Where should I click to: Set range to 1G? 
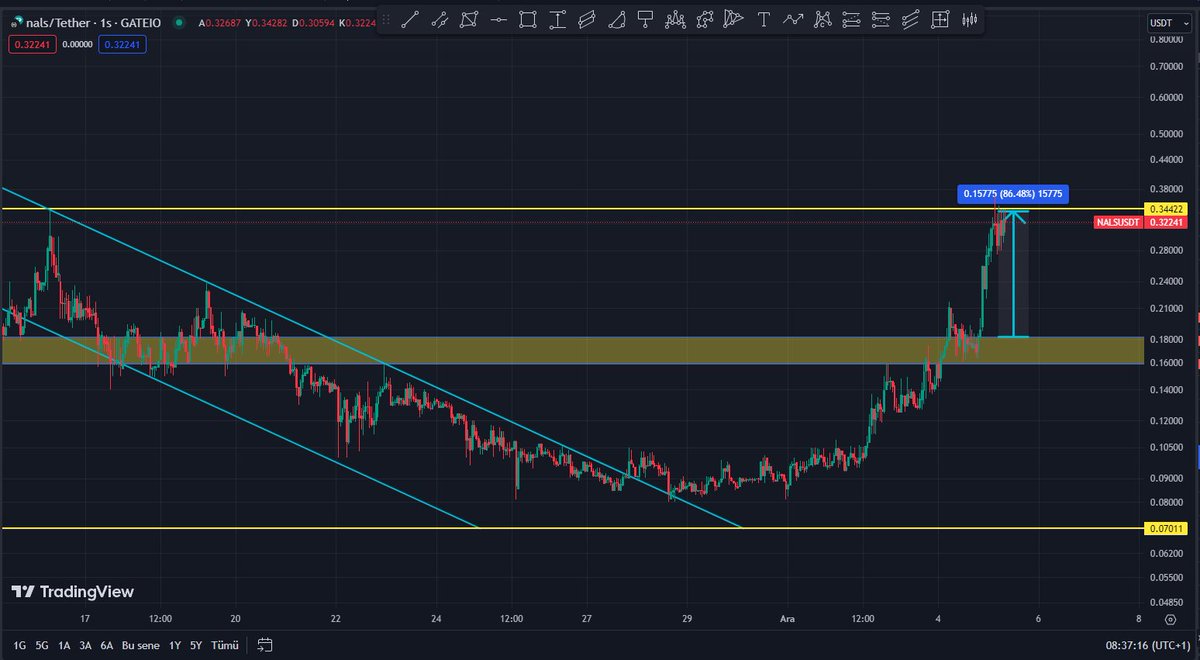[20, 645]
